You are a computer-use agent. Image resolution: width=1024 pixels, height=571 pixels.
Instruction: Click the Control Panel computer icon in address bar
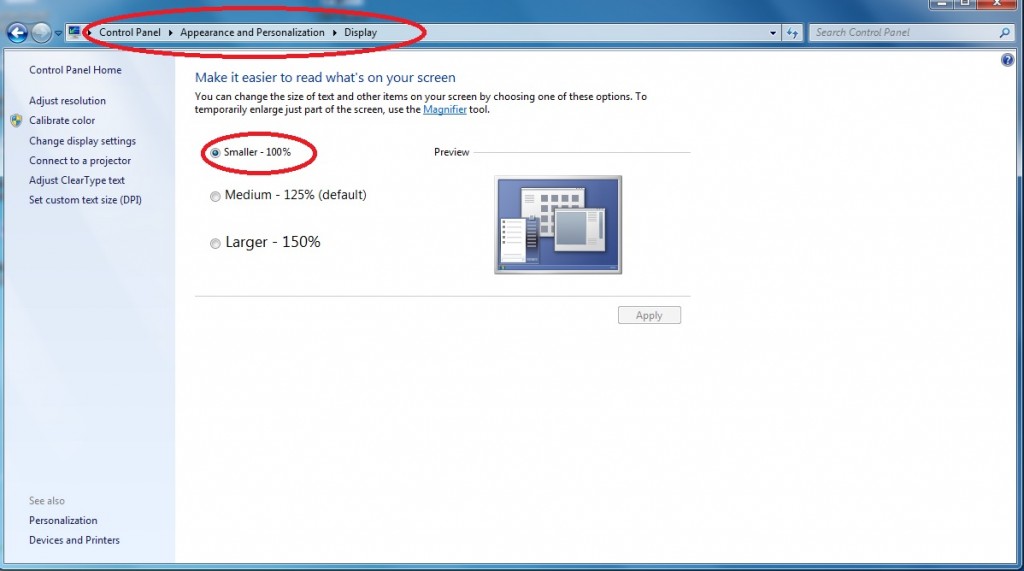click(x=74, y=32)
